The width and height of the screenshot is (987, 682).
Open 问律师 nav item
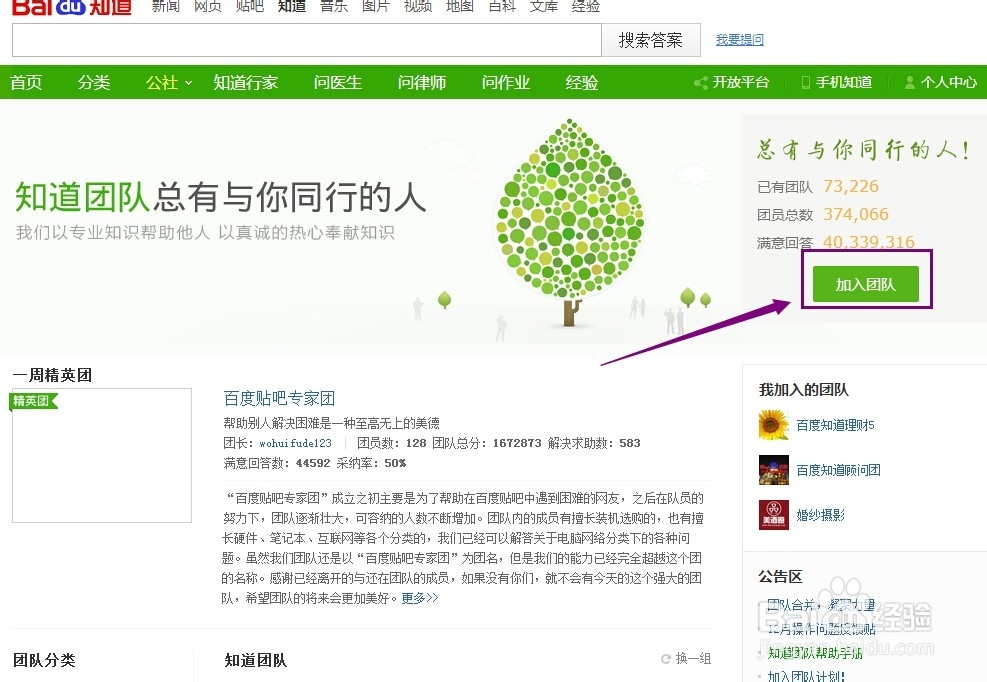(x=422, y=82)
